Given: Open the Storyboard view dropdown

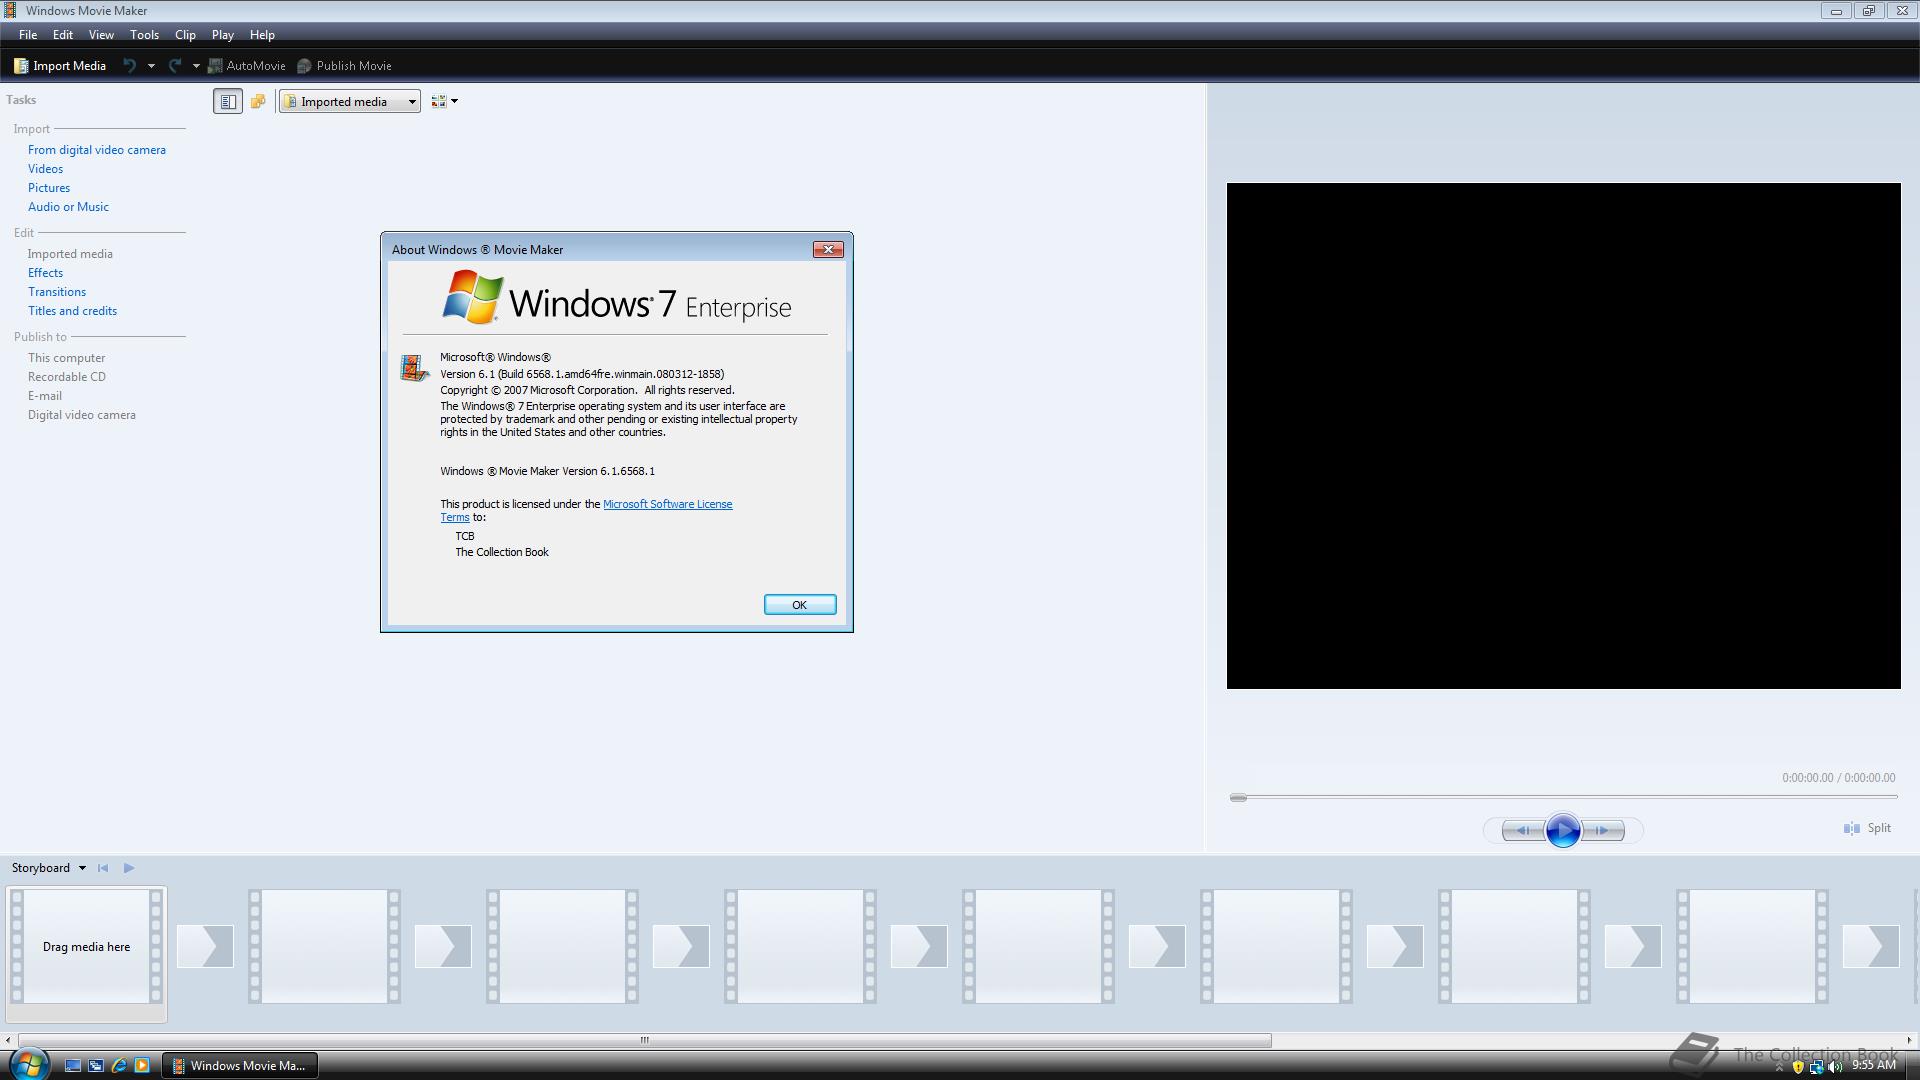Looking at the screenshot, I should [48, 868].
